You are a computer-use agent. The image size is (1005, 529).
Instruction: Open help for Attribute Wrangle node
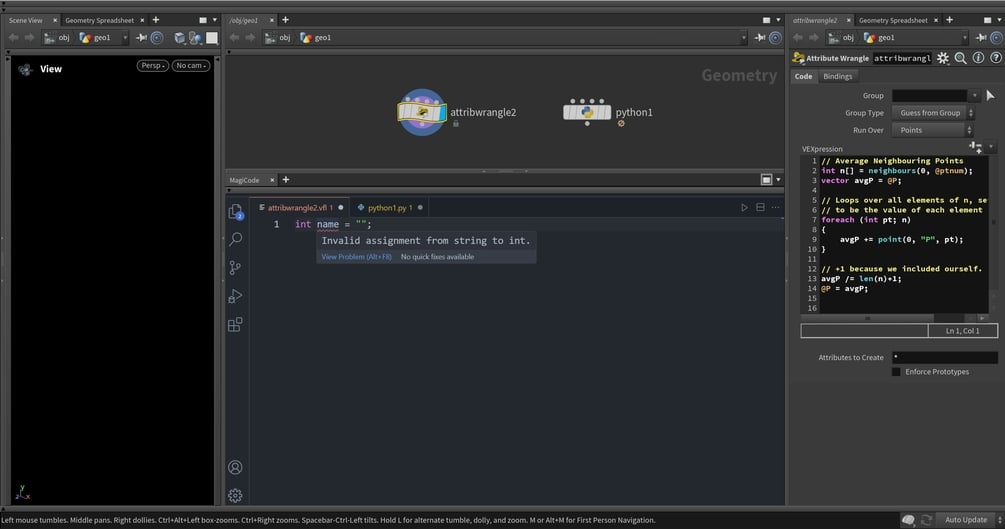(995, 58)
